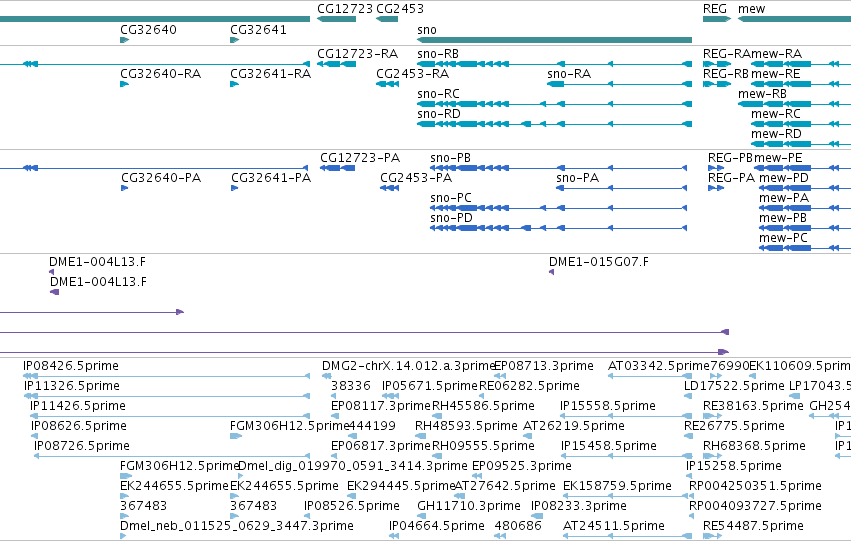Click the Dmel_dig_019970_0591_3414.3prime label
The height and width of the screenshot is (541, 851).
coord(353,467)
